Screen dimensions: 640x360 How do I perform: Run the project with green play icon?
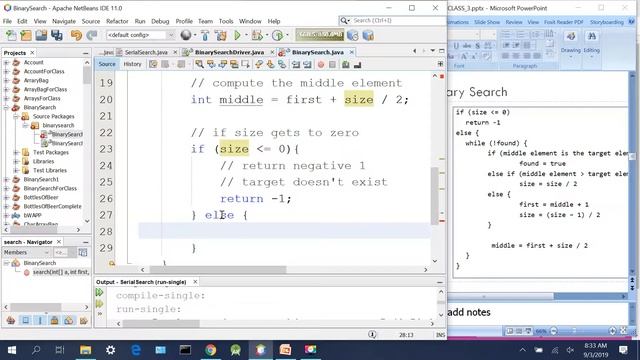tap(237, 36)
